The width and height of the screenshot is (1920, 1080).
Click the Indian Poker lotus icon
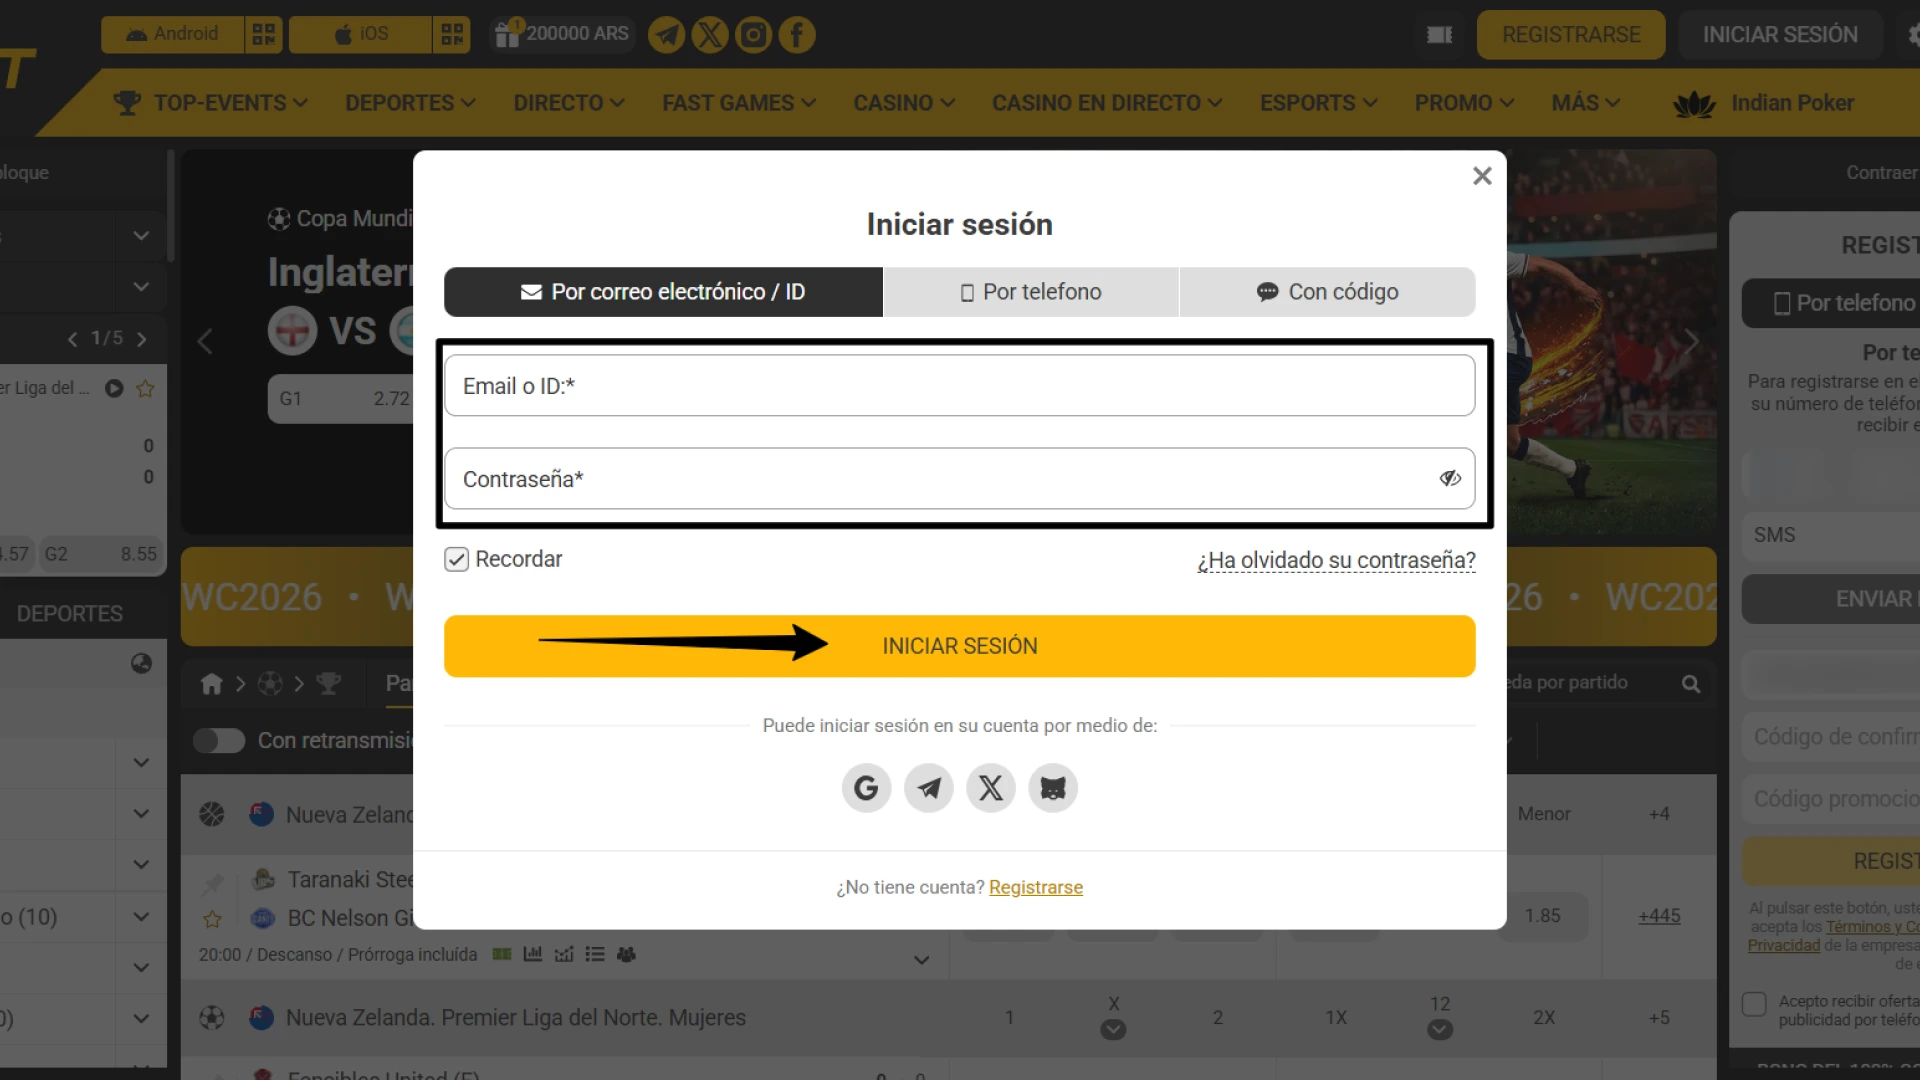click(1695, 103)
